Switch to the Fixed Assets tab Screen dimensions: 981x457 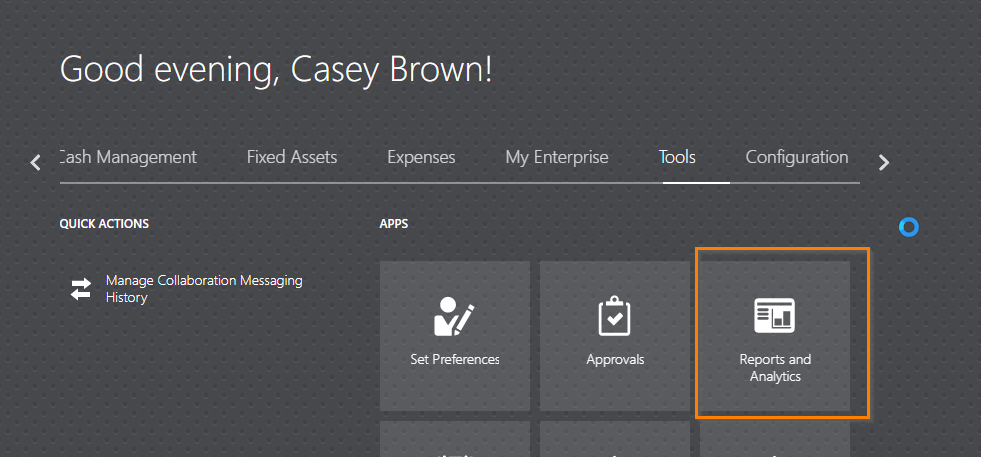(292, 157)
